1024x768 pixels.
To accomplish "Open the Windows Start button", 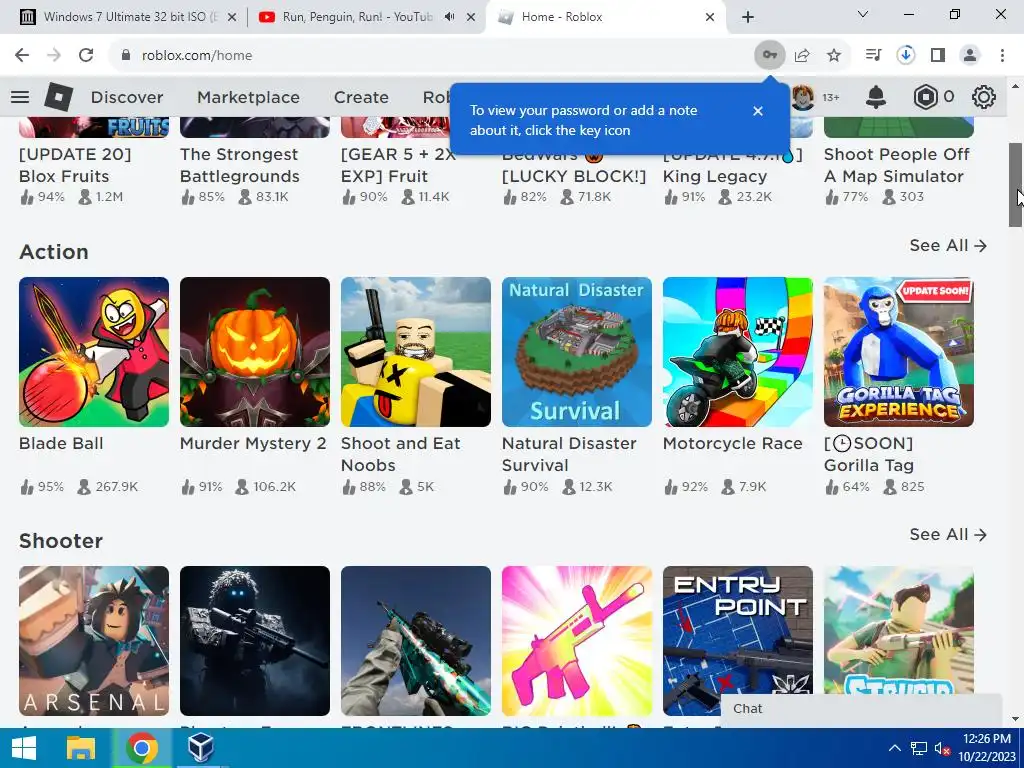I will (x=24, y=748).
